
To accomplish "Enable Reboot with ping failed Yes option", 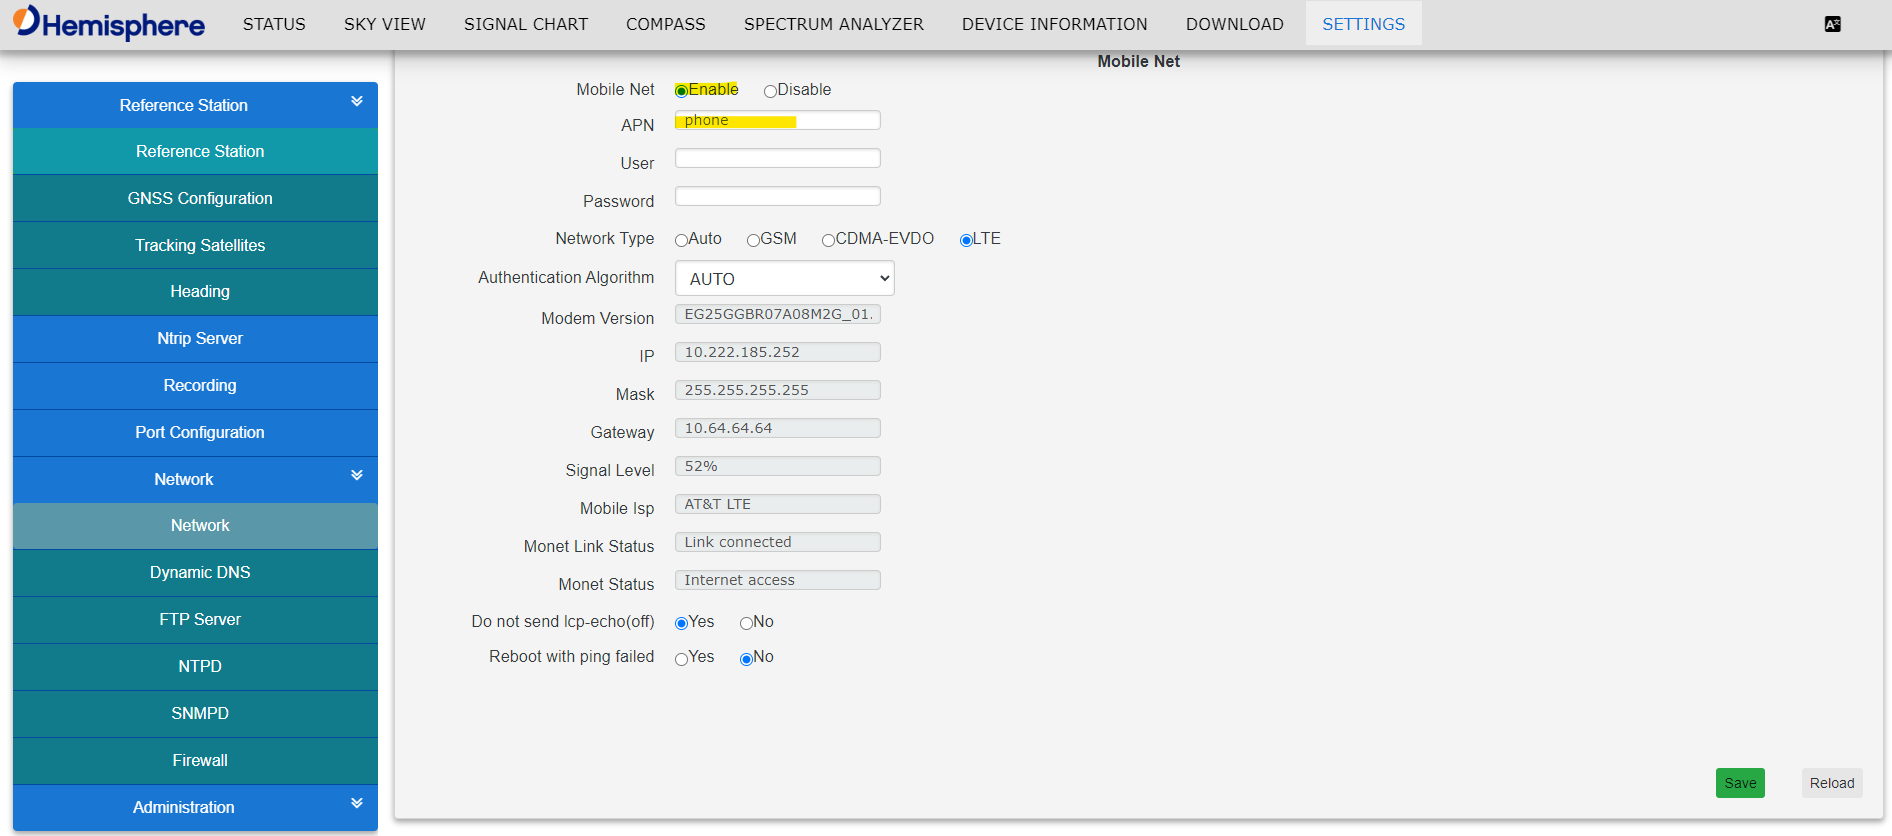I will click(x=681, y=659).
